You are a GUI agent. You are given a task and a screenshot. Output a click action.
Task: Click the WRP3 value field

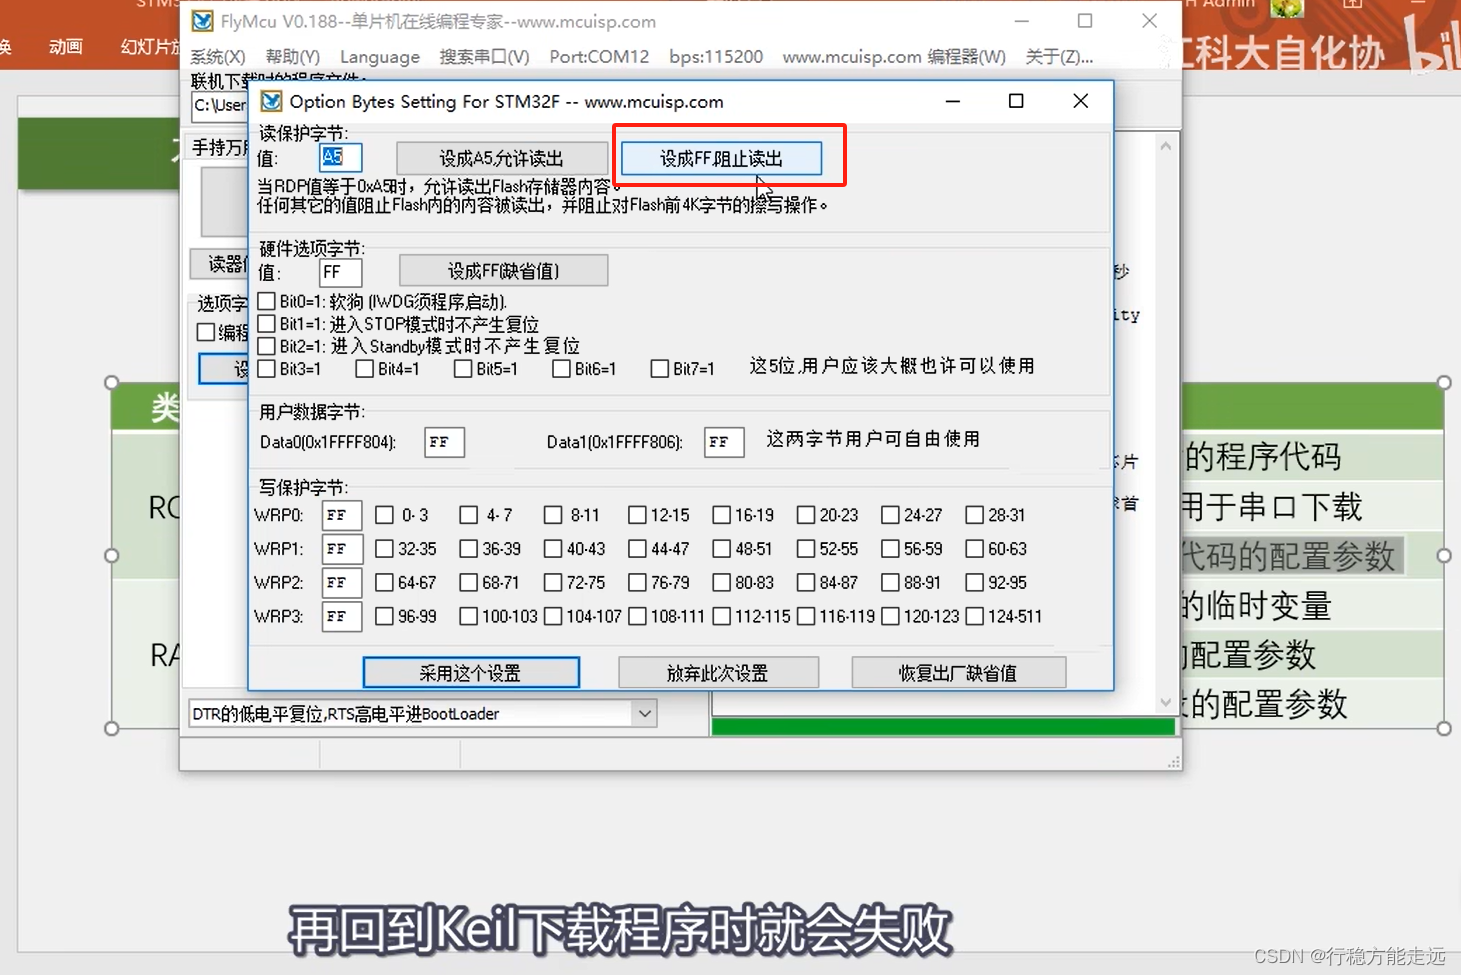(x=342, y=616)
